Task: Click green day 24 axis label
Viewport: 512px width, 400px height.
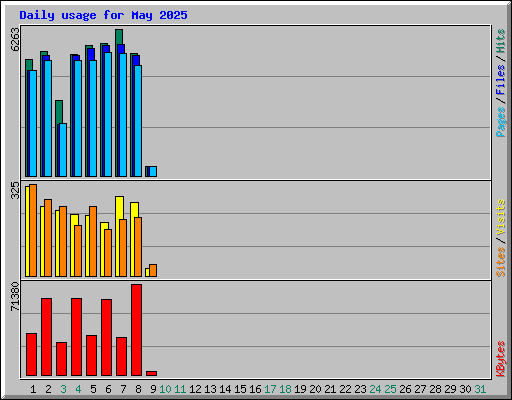Action: coord(375,389)
